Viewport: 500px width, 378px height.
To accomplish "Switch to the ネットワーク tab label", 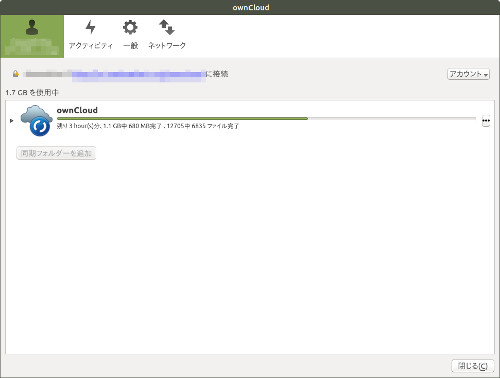I will [167, 46].
